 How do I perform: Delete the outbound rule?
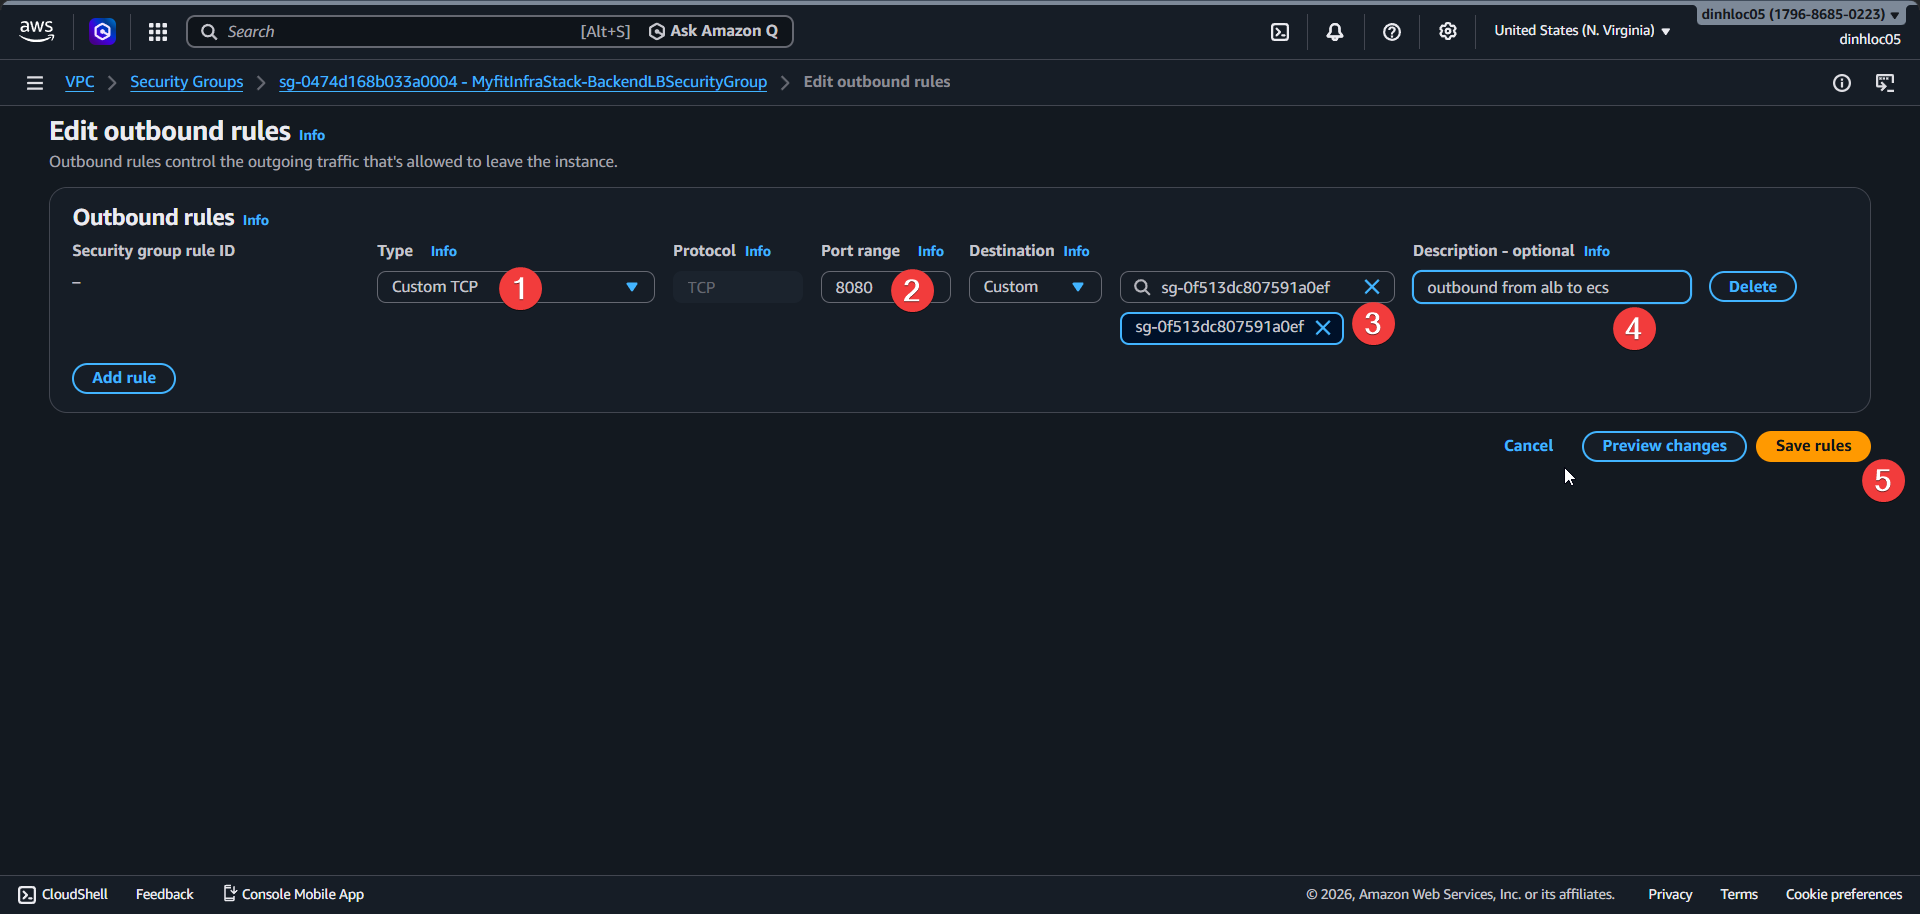[x=1752, y=287]
